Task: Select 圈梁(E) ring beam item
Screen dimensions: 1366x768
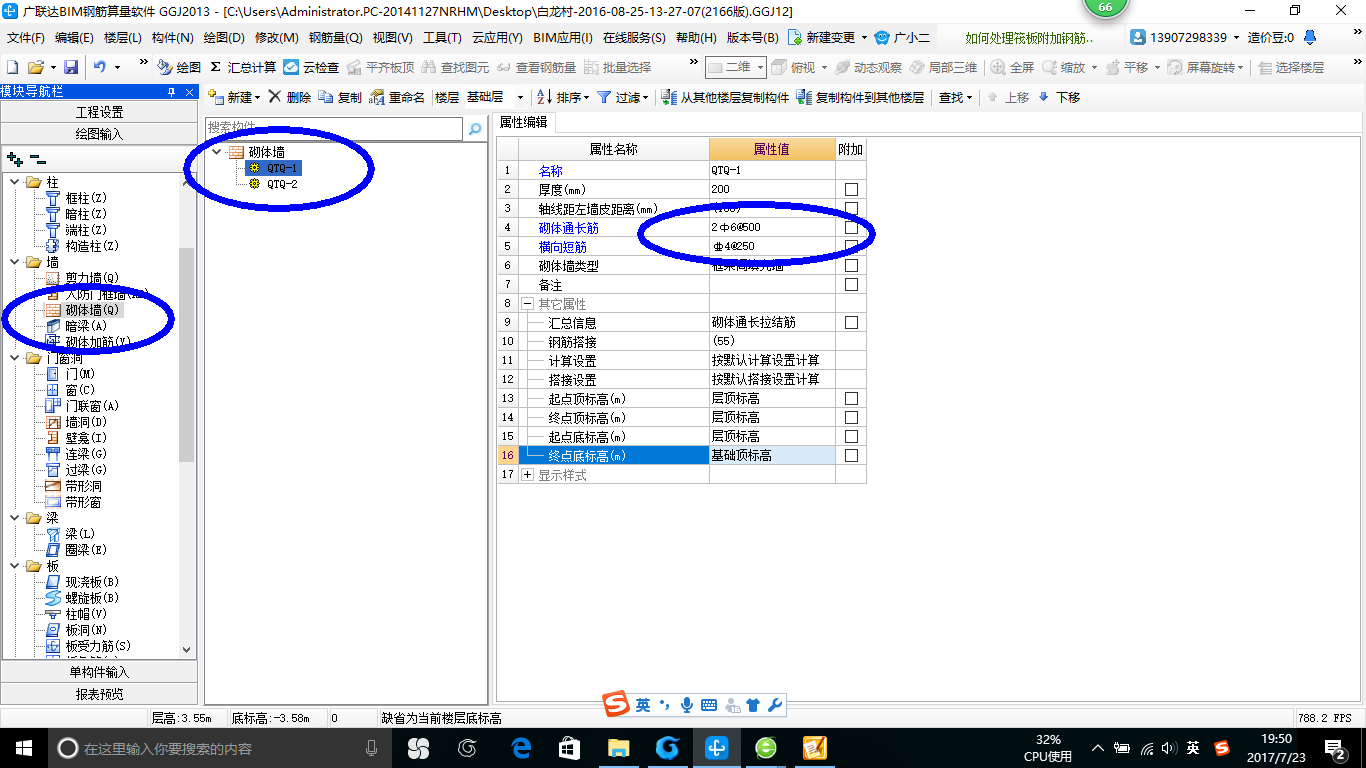Action: click(85, 550)
